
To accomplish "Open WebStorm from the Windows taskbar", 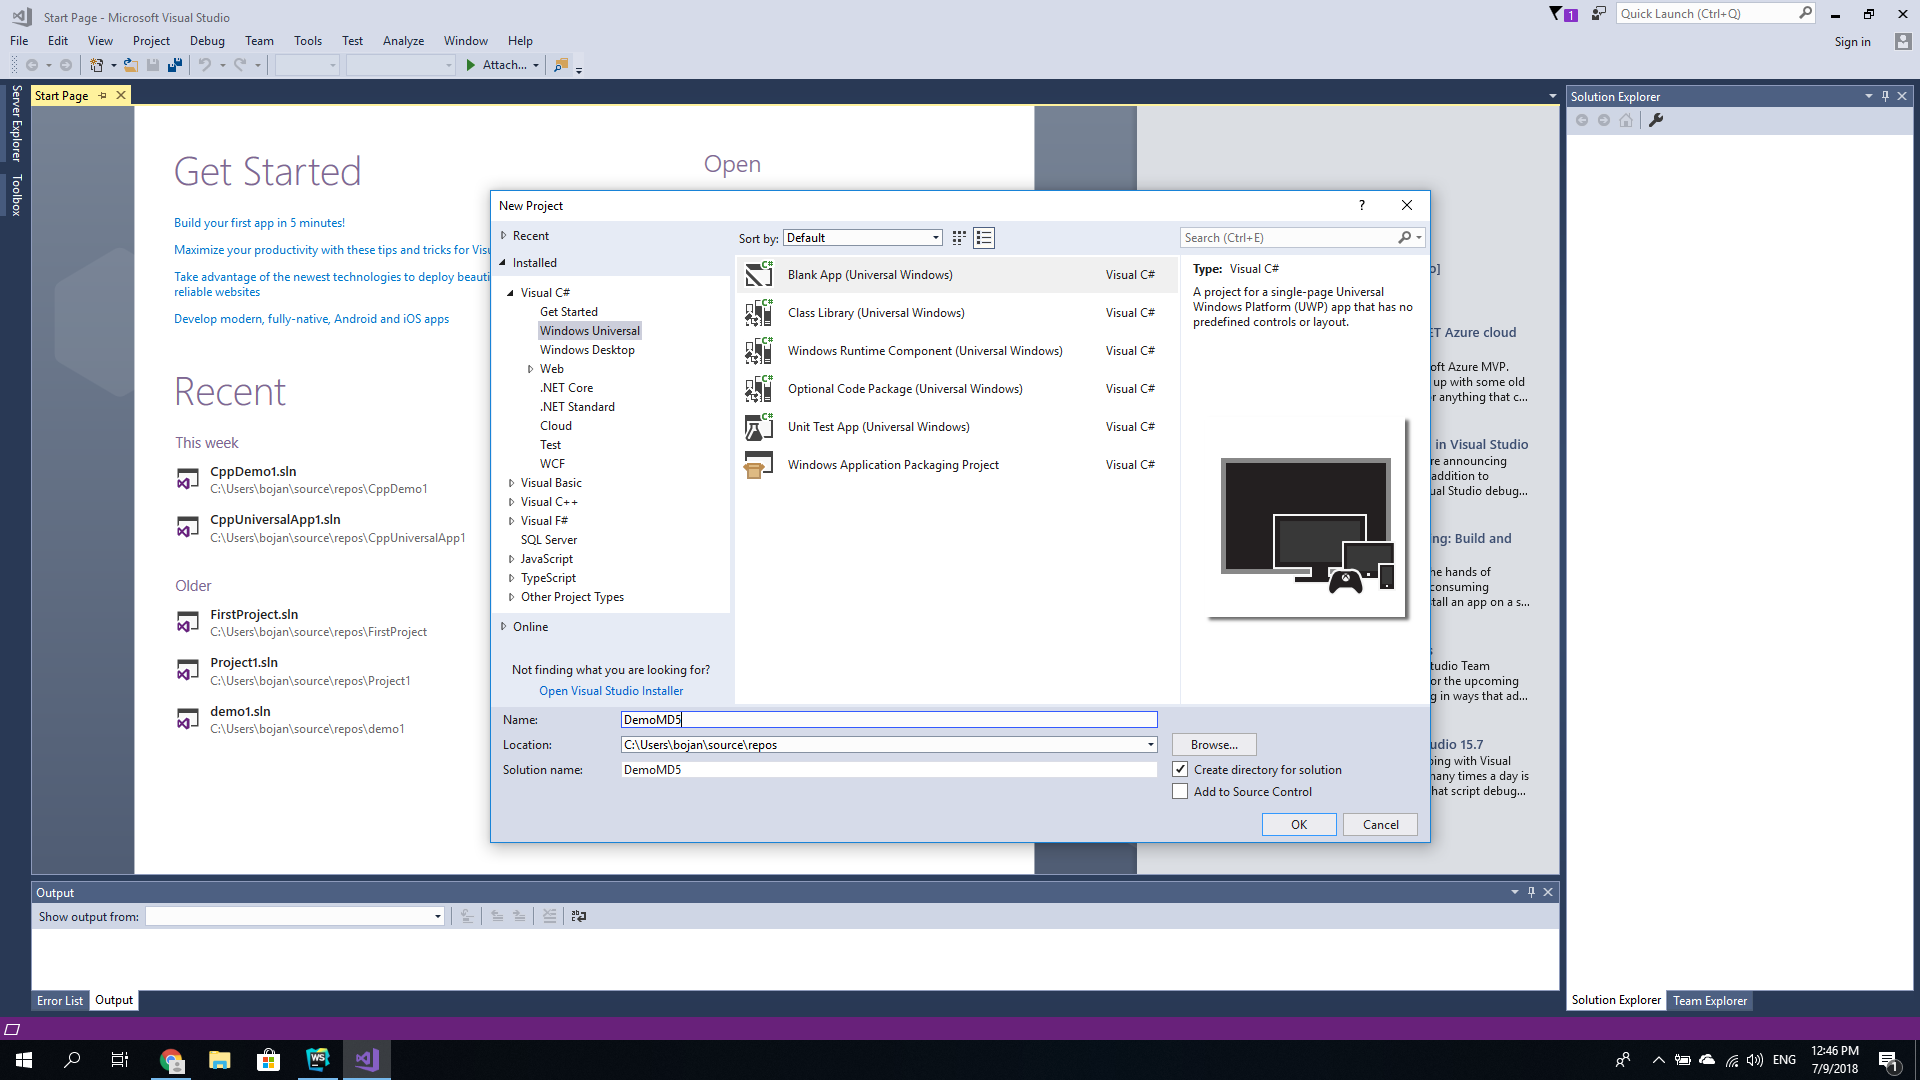I will pyautogui.click(x=318, y=1060).
